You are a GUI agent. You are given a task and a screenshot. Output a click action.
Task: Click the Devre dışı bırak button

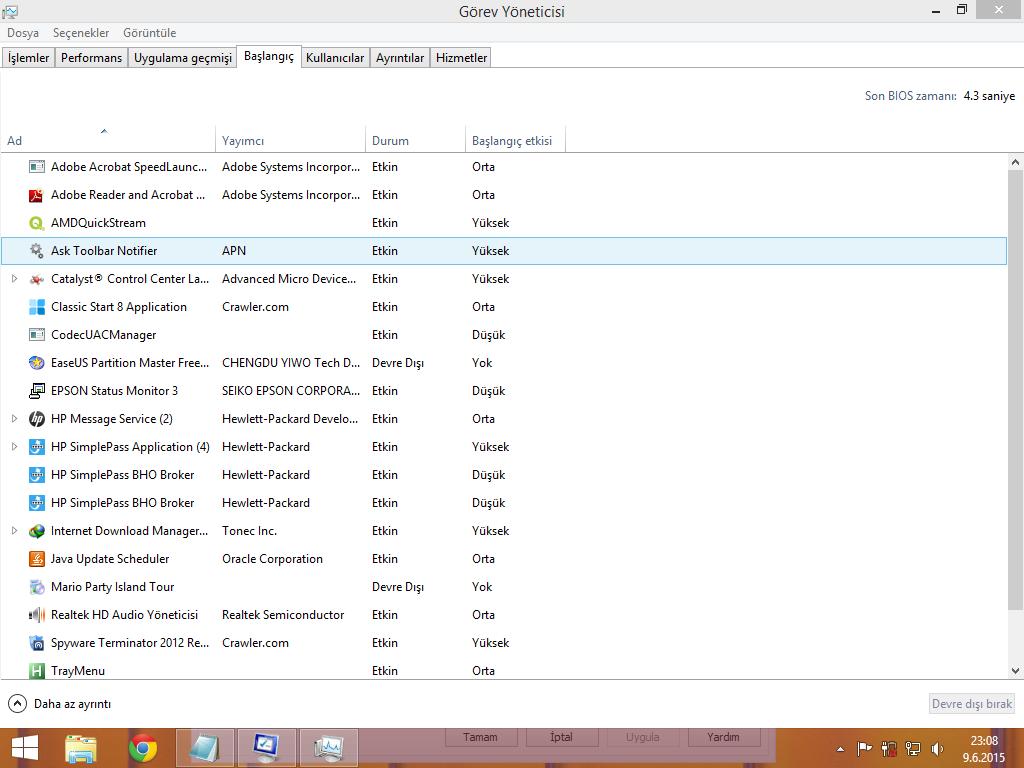point(972,703)
